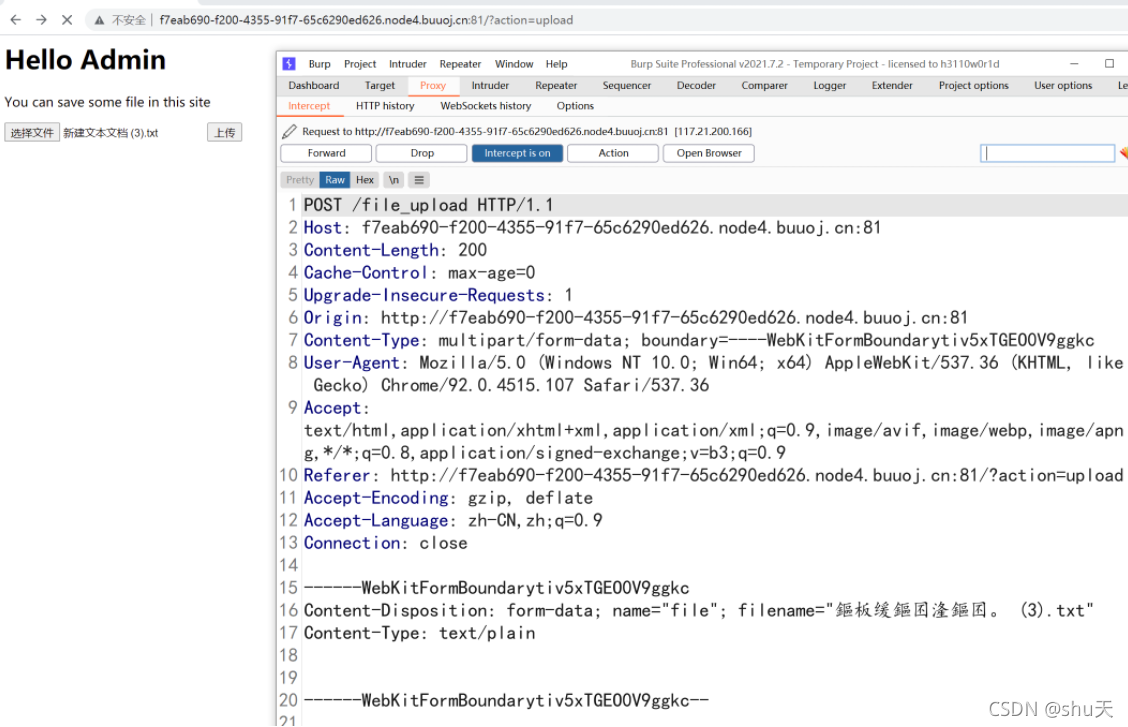Click the choose file button on webpage

click(x=32, y=133)
